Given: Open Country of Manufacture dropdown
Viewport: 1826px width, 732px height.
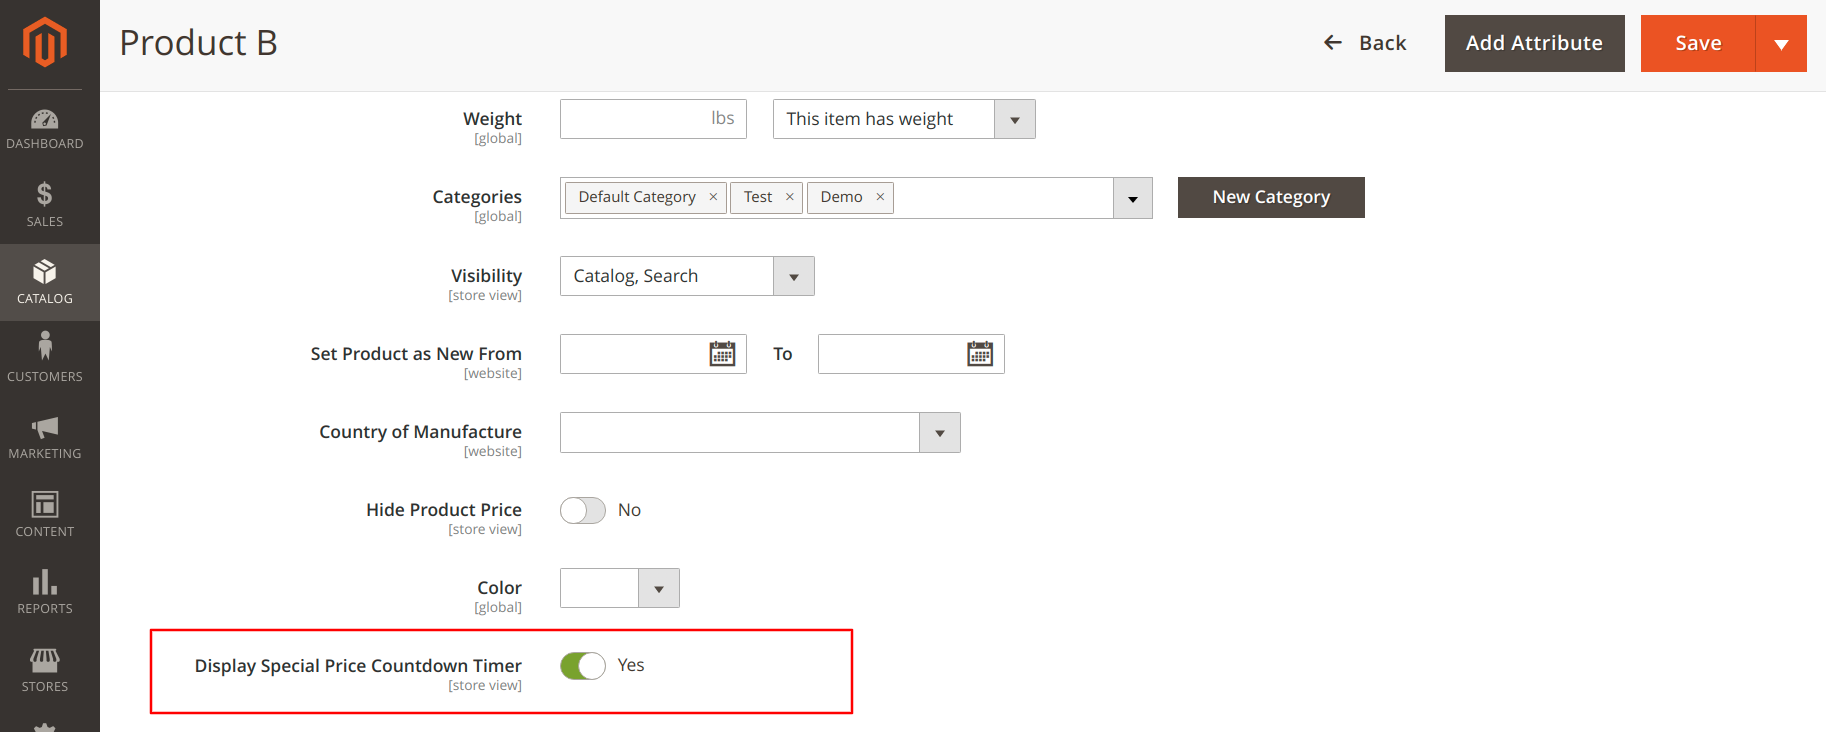Looking at the screenshot, I should (x=939, y=433).
